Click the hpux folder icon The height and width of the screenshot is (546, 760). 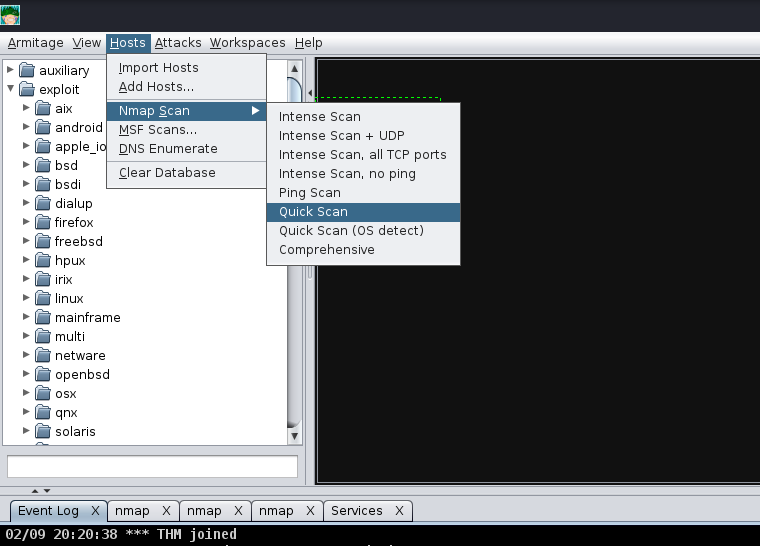pos(43,260)
